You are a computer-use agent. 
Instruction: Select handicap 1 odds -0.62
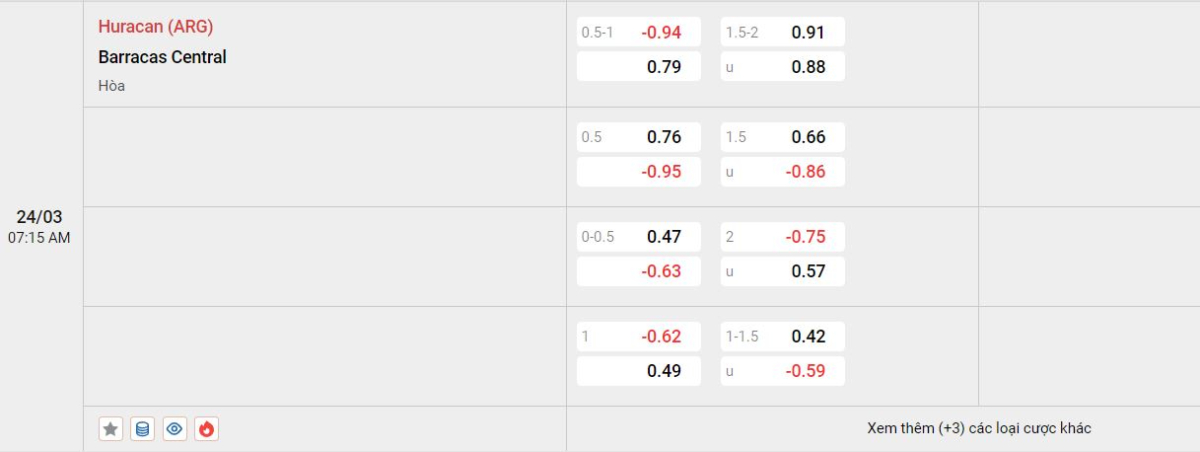point(639,336)
